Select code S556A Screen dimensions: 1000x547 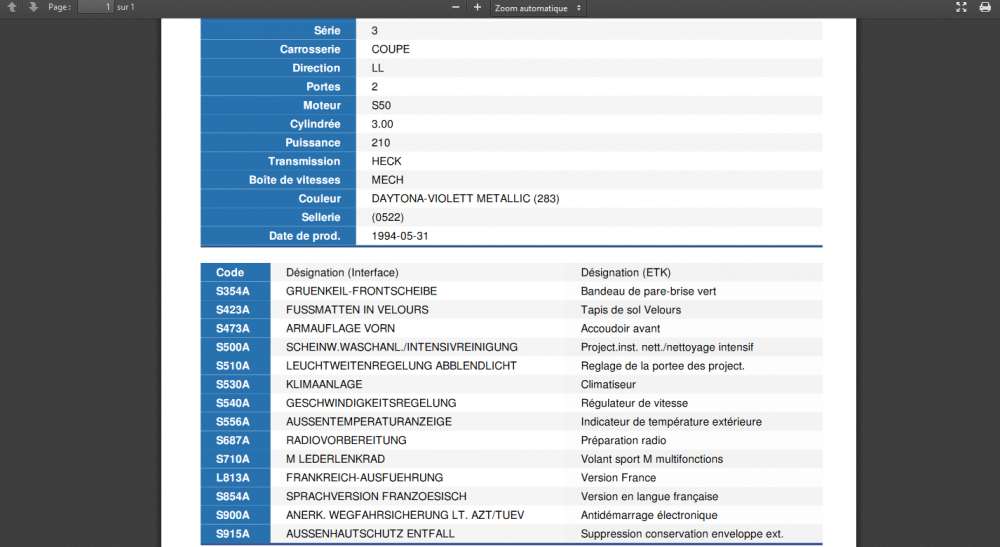point(232,422)
